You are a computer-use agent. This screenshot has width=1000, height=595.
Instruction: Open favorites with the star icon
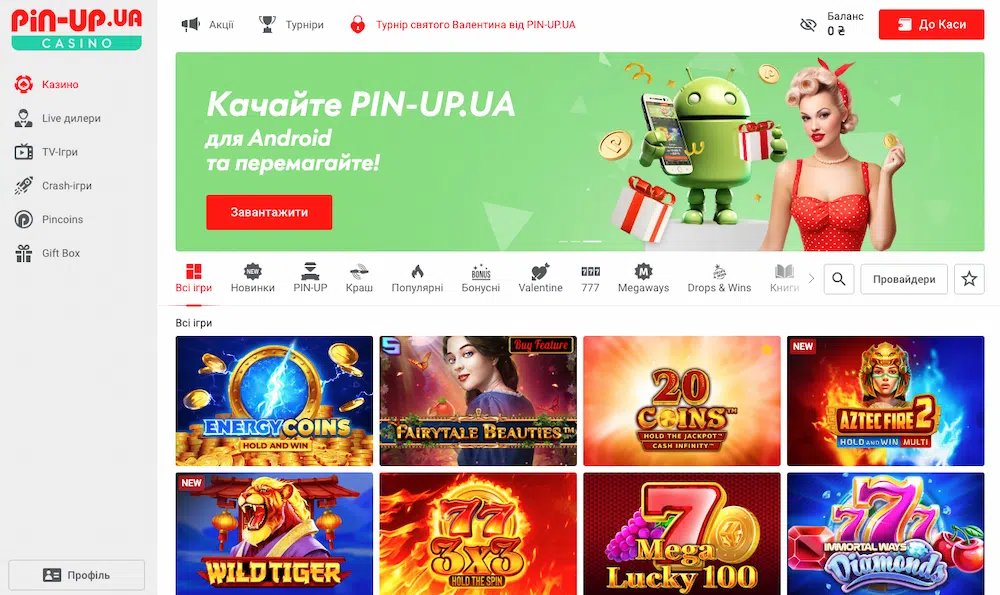[x=969, y=279]
